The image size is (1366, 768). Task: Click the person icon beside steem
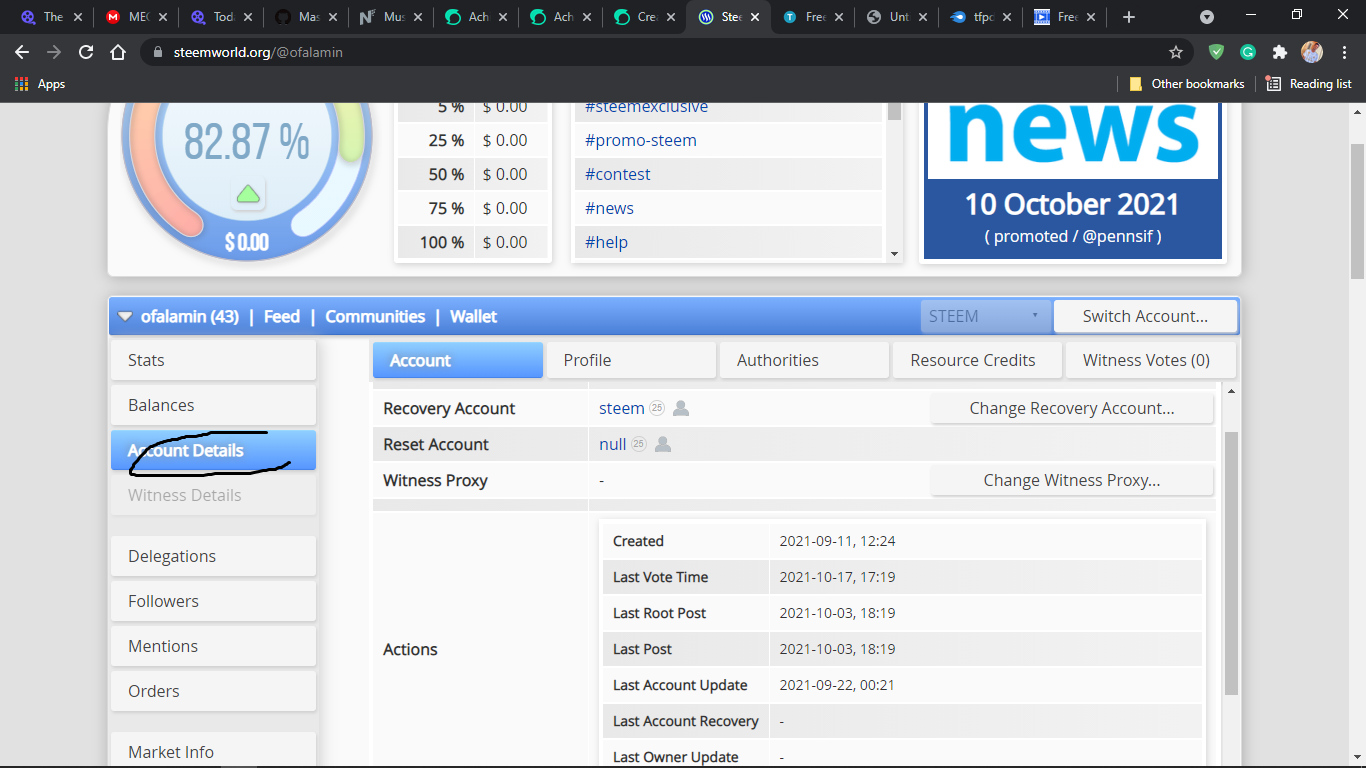click(x=681, y=408)
